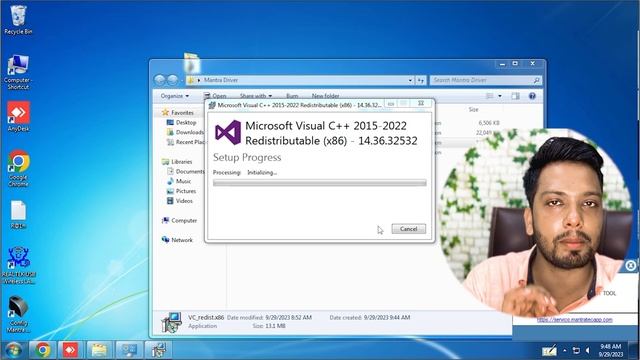640x360 pixels.
Task: Open the Share with dropdown menu
Action: tap(256, 96)
